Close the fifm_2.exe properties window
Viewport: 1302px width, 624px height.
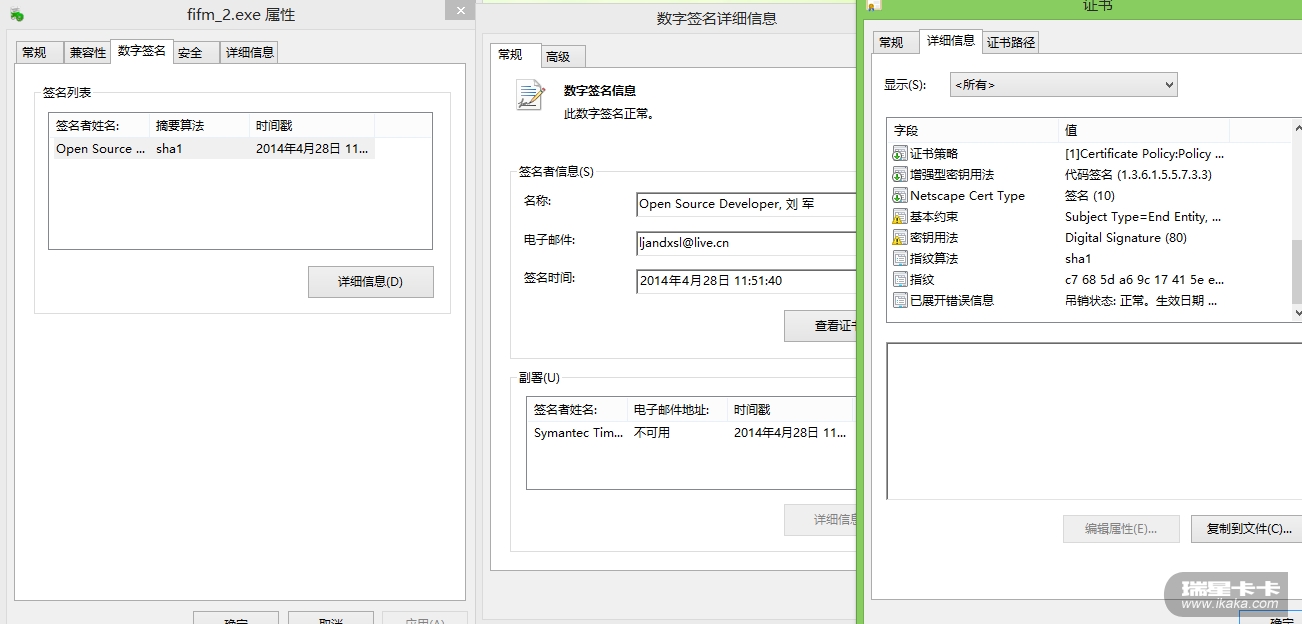[x=460, y=10]
